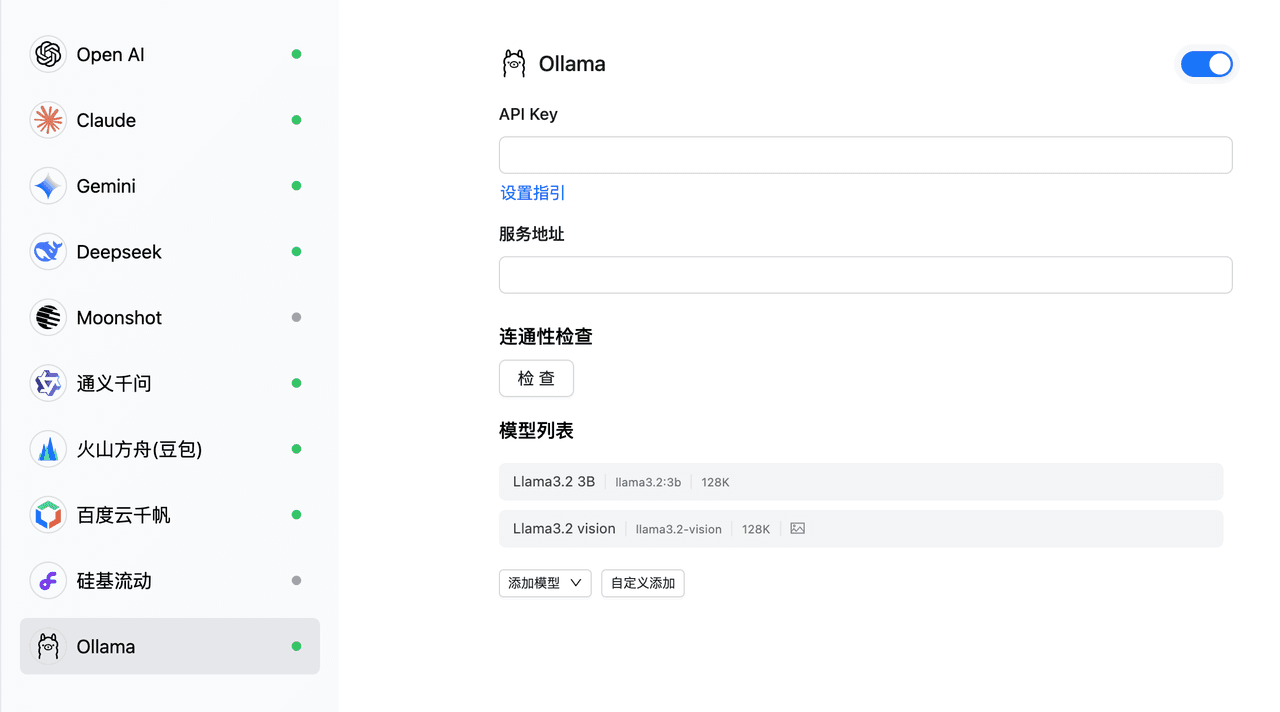
Task: Click the llama3.2:3b model ID text
Action: coord(648,482)
